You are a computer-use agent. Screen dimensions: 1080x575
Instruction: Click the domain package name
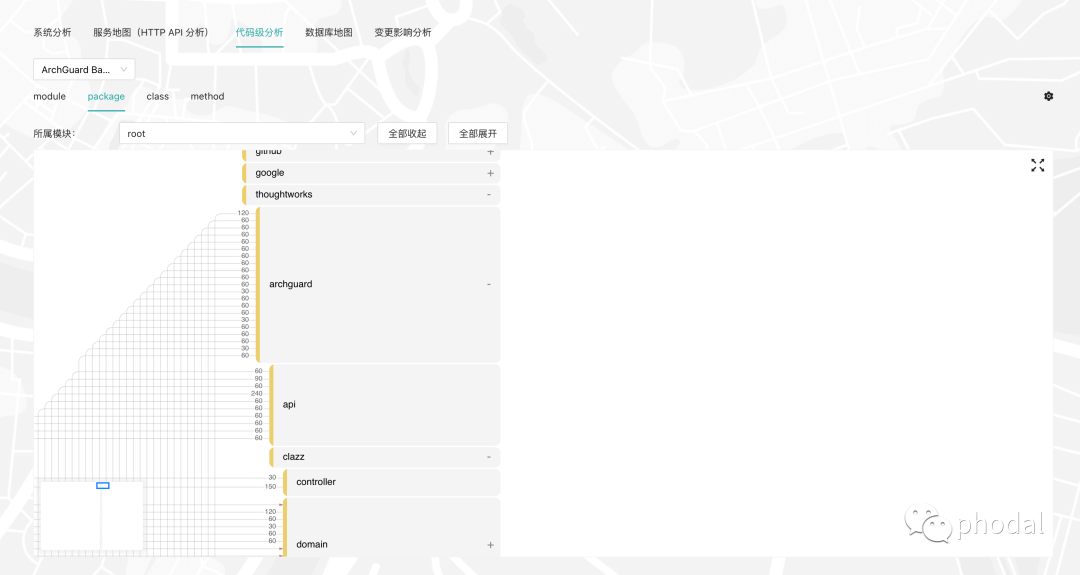point(312,544)
